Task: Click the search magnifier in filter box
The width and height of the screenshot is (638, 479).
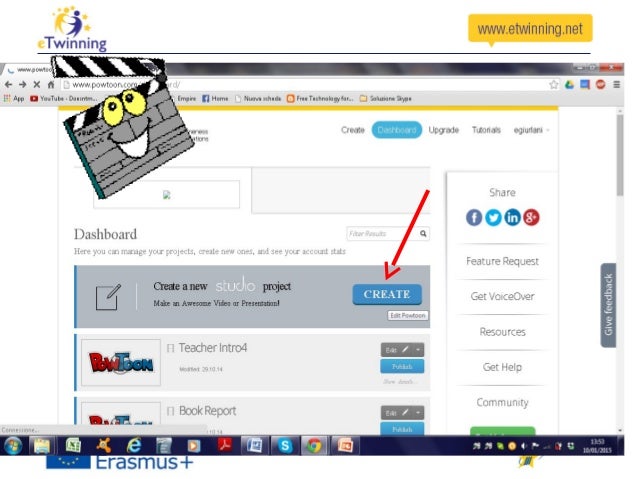Action: (423, 234)
